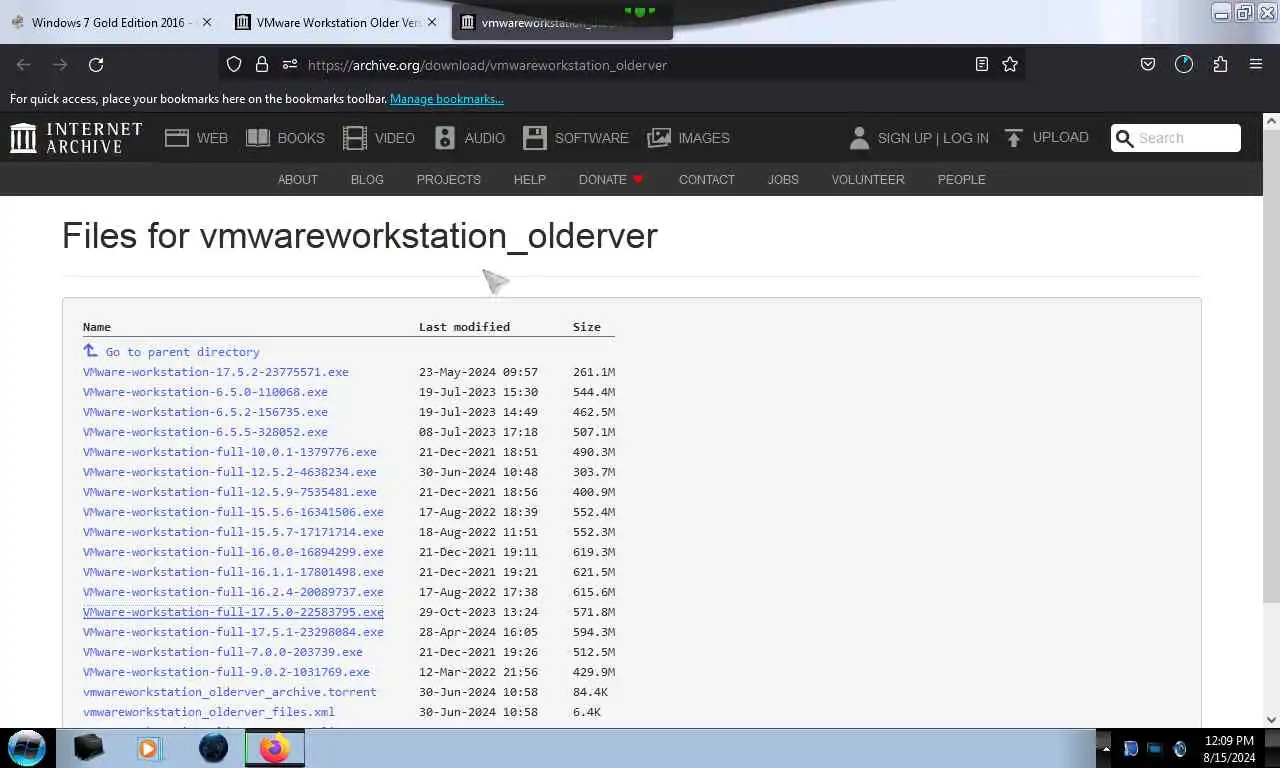Click the user avatar icon beside Sign Up
The image size is (1280, 768).
click(x=859, y=138)
